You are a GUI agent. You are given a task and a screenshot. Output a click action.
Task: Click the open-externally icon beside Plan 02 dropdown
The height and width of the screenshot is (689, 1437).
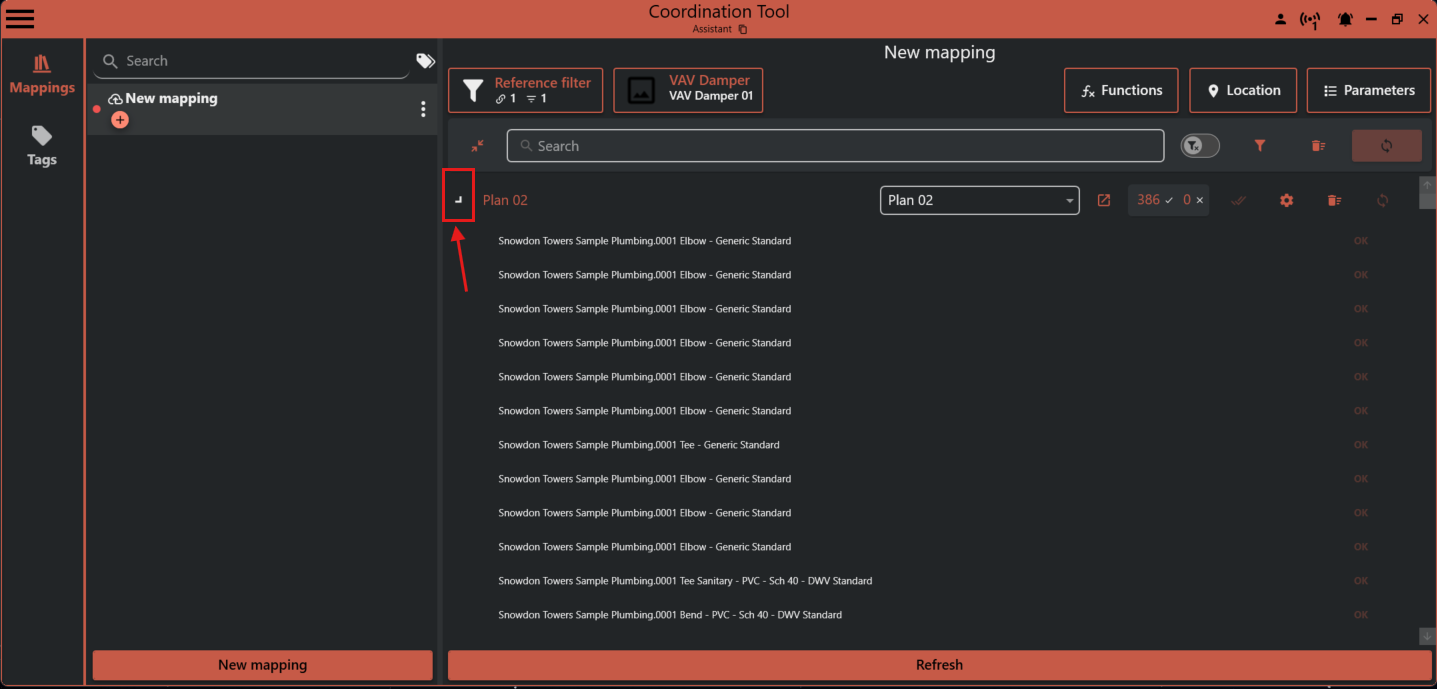1103,200
